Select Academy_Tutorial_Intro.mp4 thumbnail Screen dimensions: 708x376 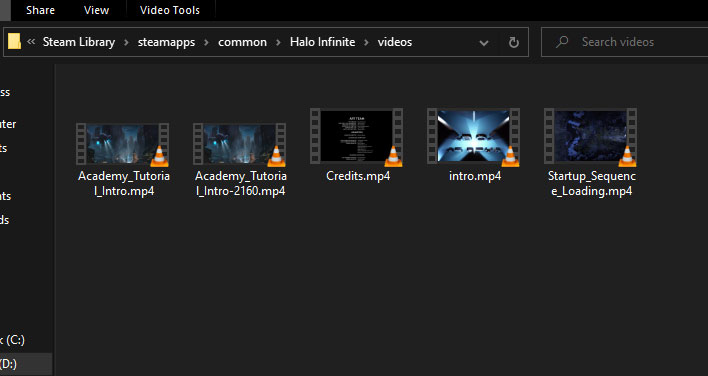122,144
